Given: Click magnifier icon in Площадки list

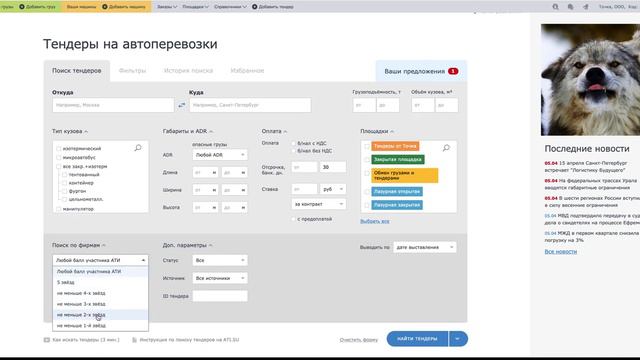Looking at the screenshot, I should [x=446, y=148].
